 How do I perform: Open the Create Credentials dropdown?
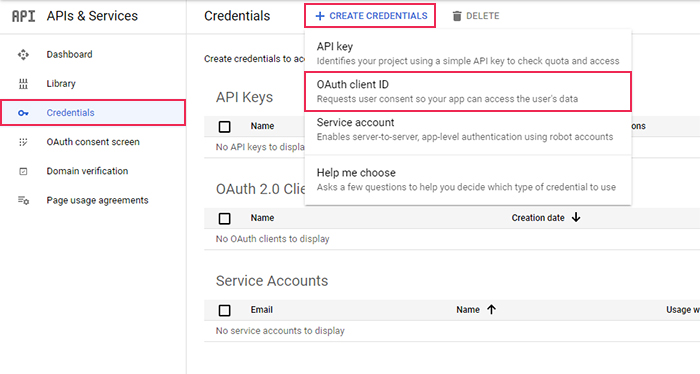[x=370, y=16]
